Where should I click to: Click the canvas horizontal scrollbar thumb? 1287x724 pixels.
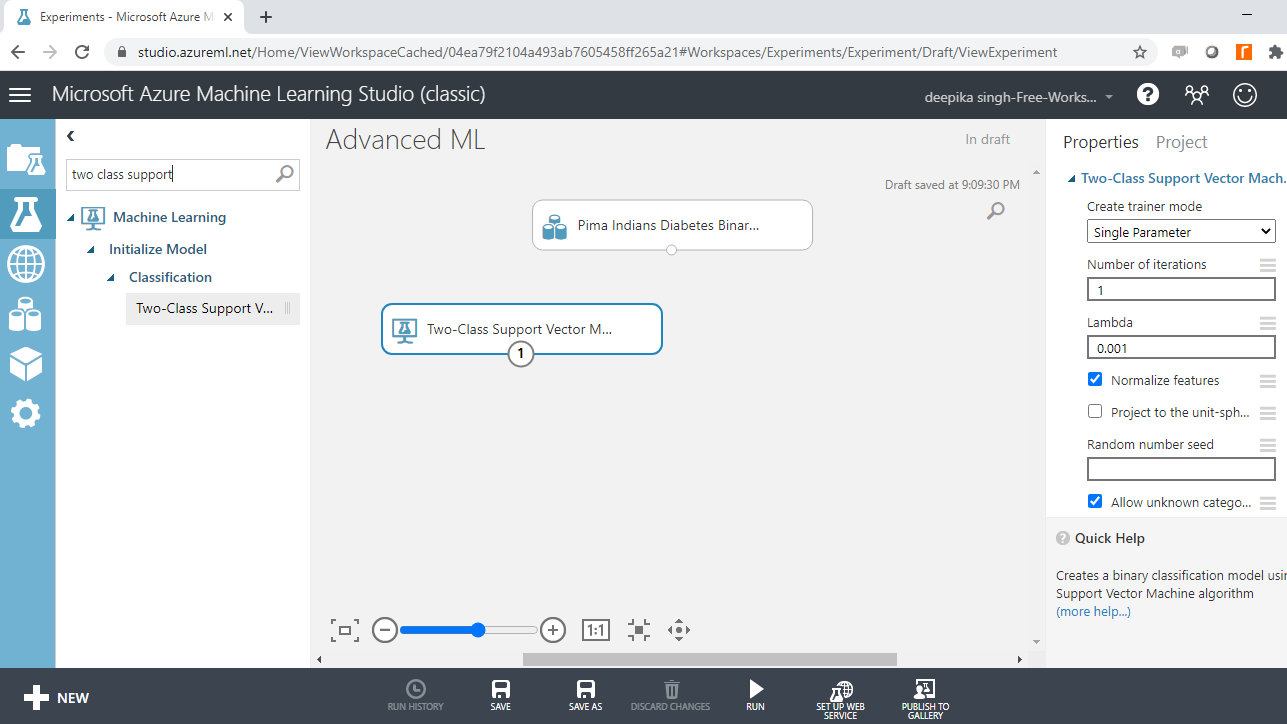pyautogui.click(x=710, y=659)
